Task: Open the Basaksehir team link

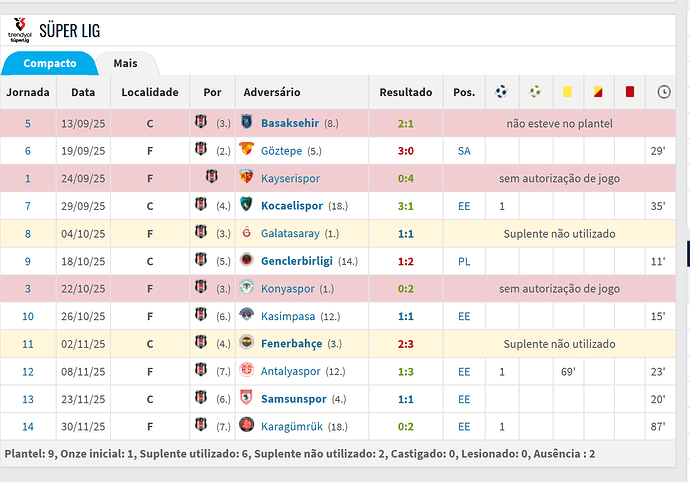Action: coord(290,123)
